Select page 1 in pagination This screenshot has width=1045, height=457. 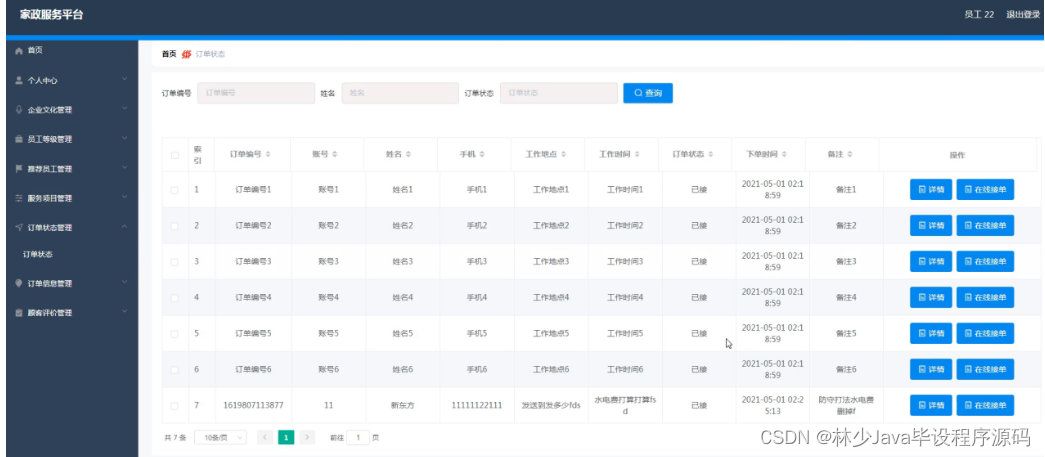286,438
